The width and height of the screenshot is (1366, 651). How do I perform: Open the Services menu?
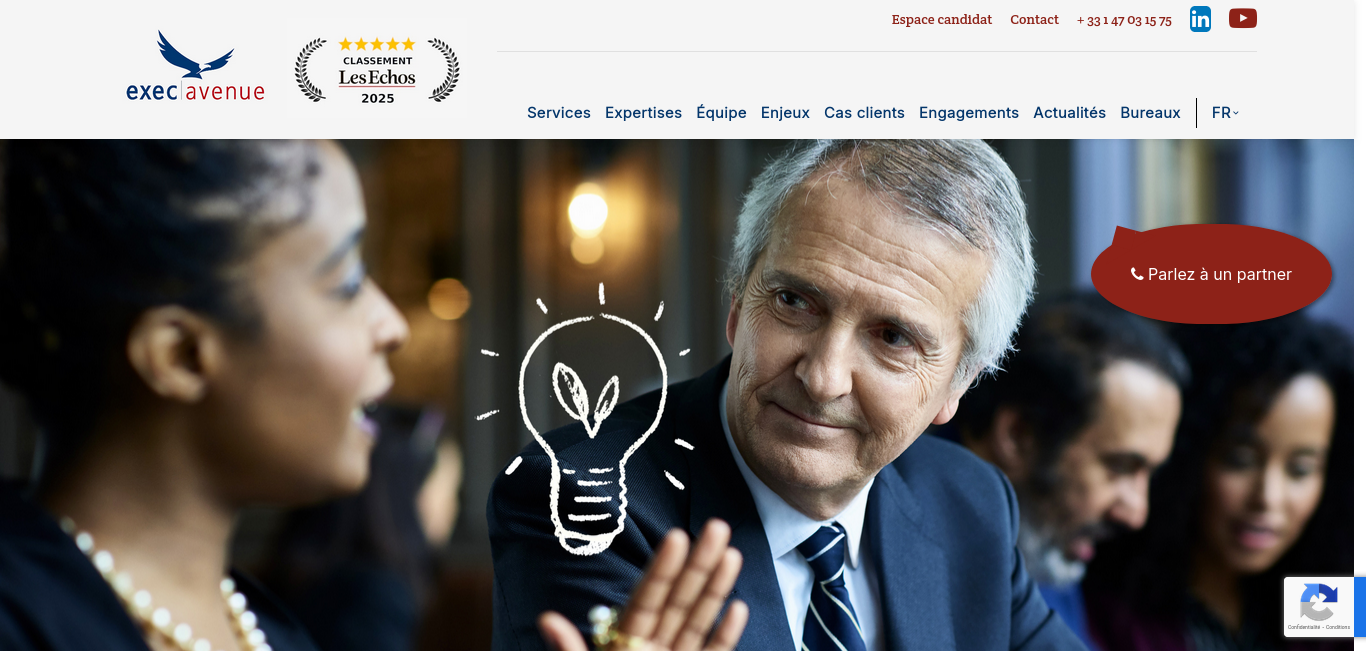pyautogui.click(x=559, y=113)
